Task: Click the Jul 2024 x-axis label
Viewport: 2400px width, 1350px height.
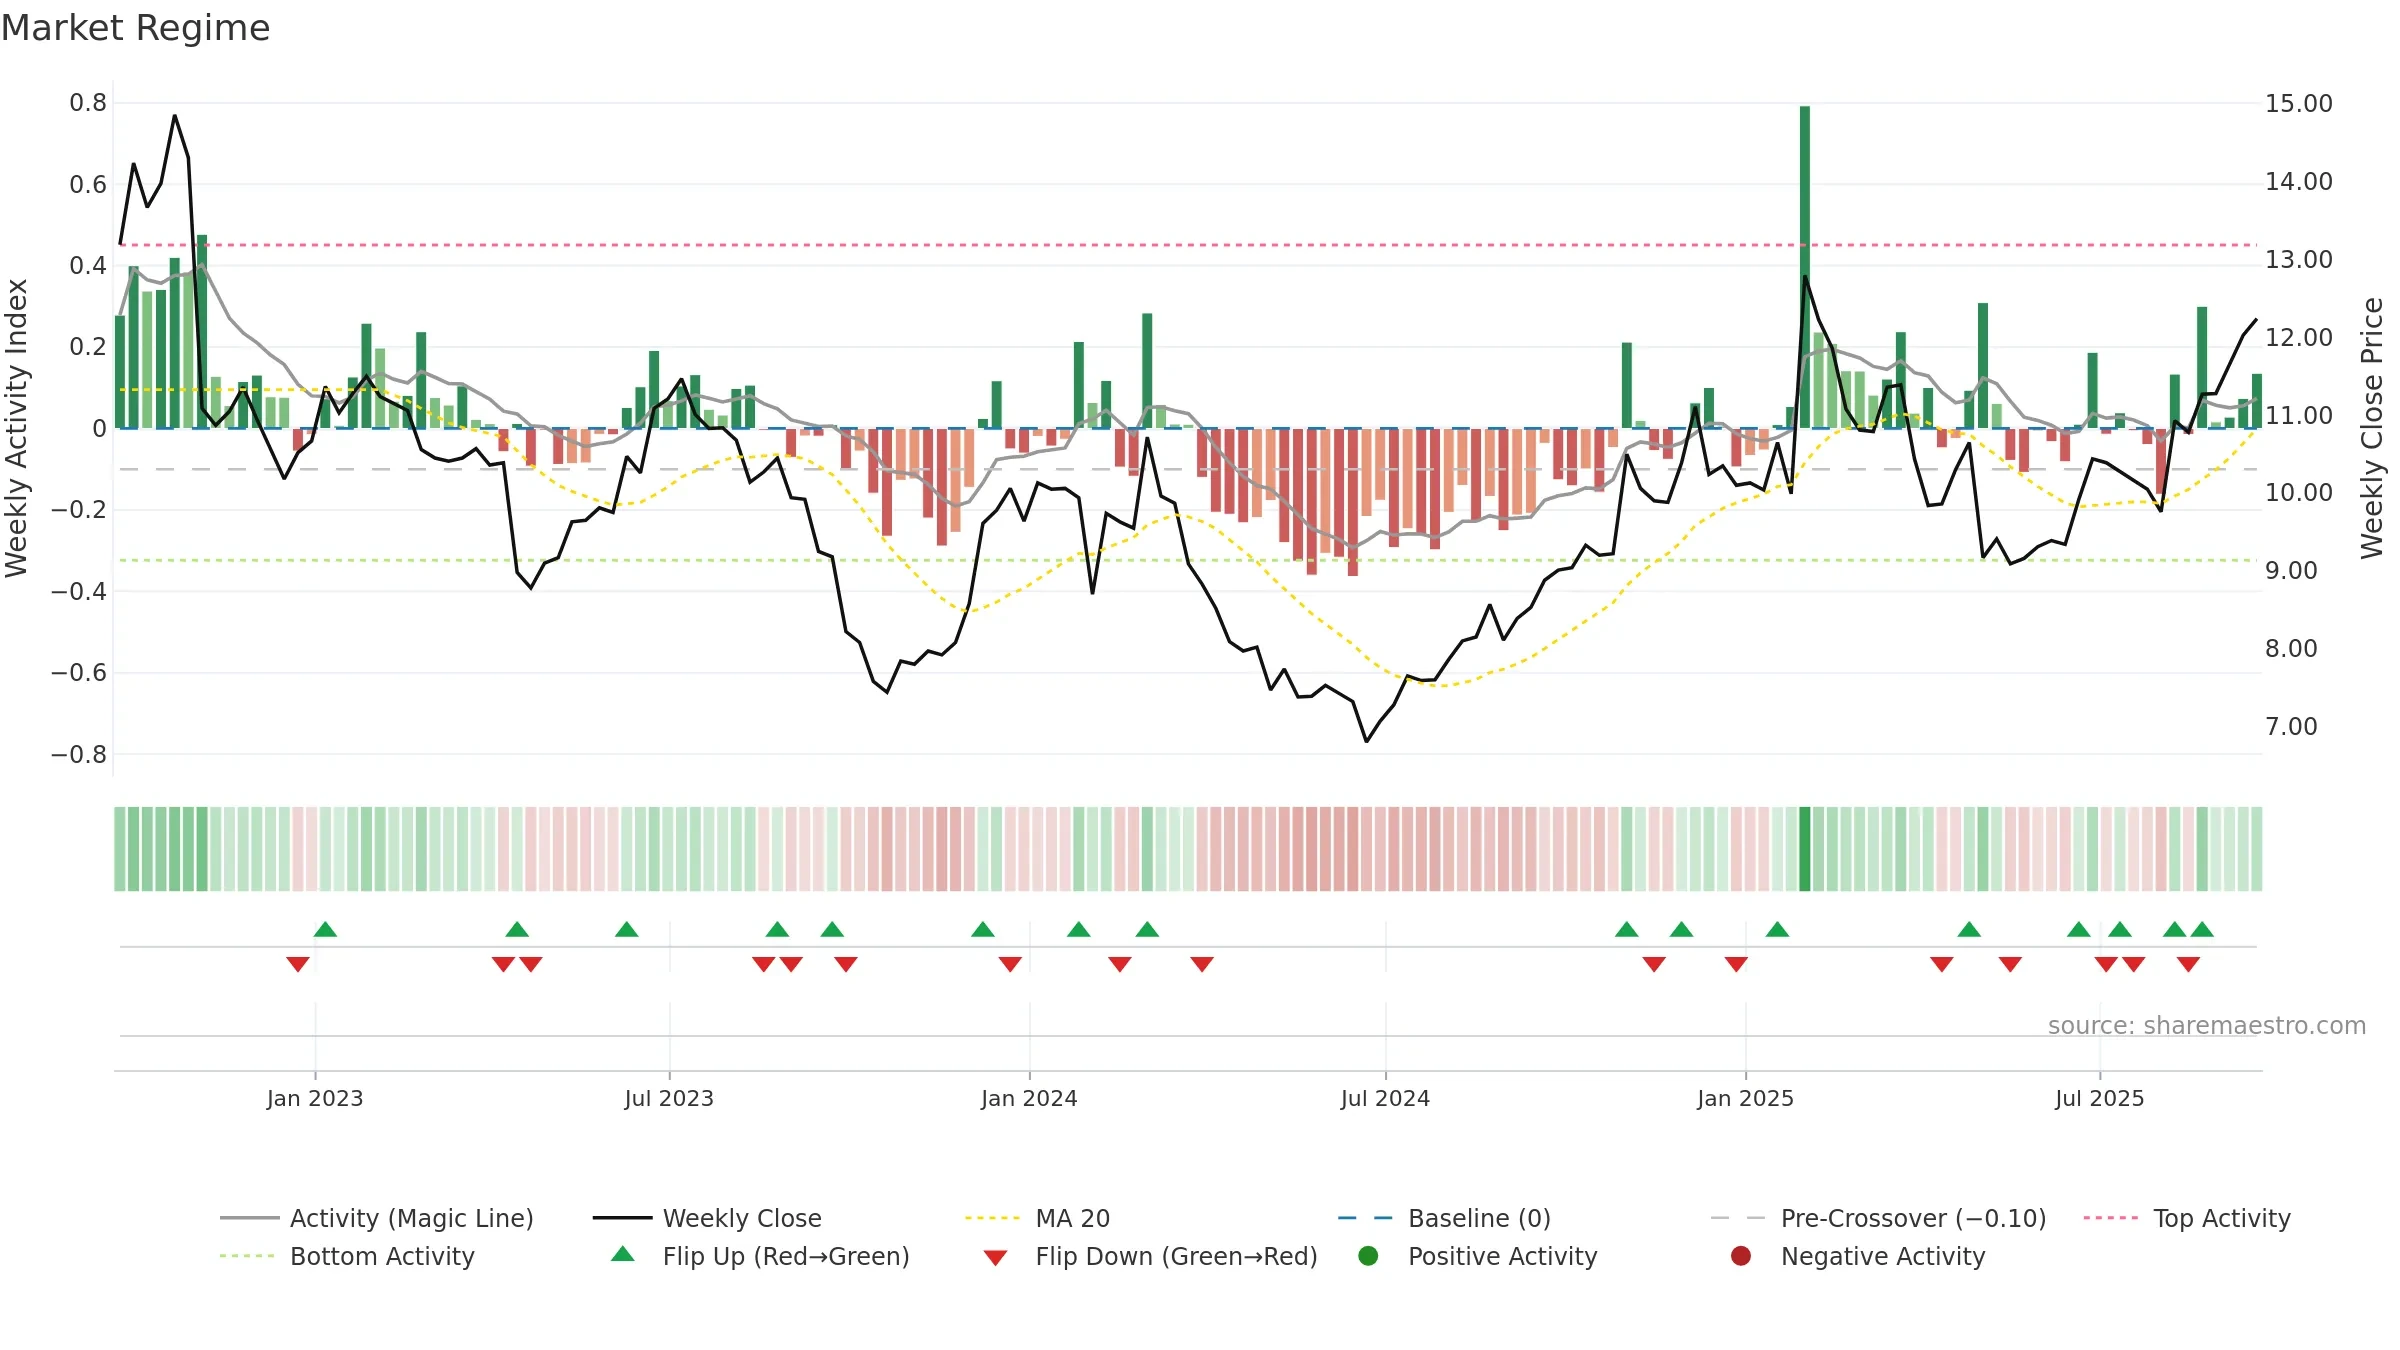Action: 1385,1098
